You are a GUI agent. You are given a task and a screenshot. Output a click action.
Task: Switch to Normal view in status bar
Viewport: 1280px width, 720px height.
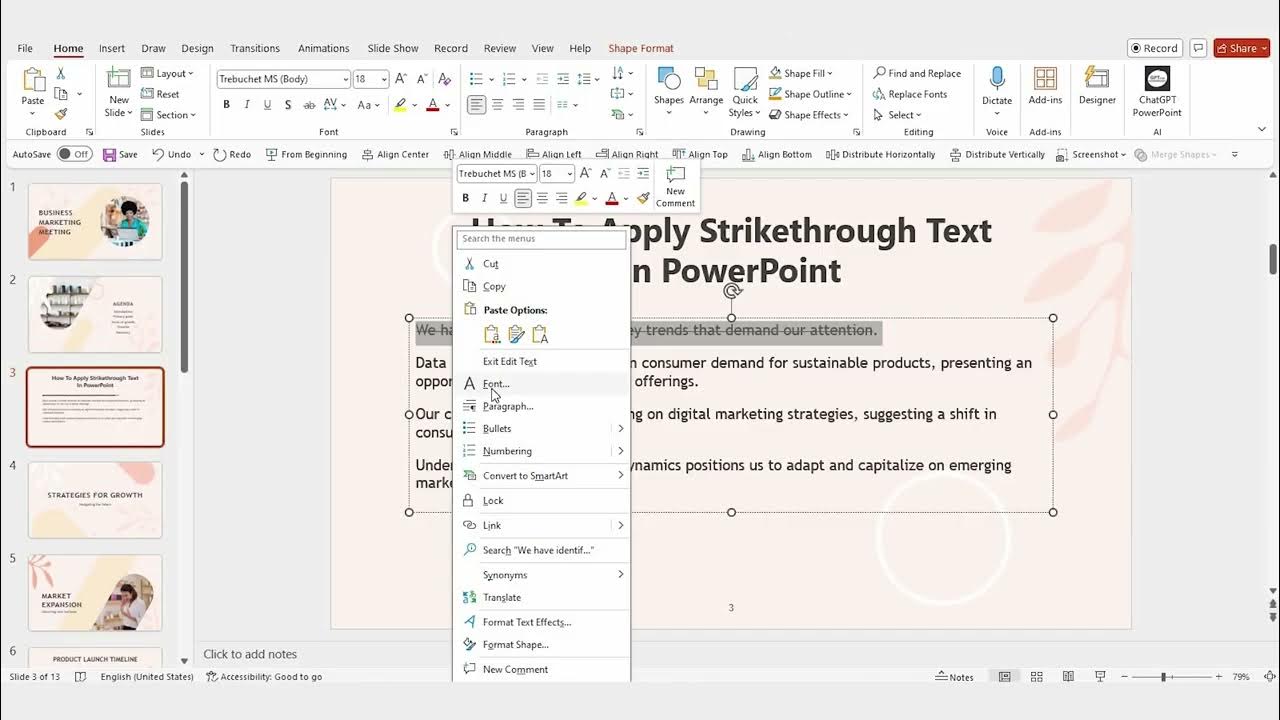coord(1005,677)
